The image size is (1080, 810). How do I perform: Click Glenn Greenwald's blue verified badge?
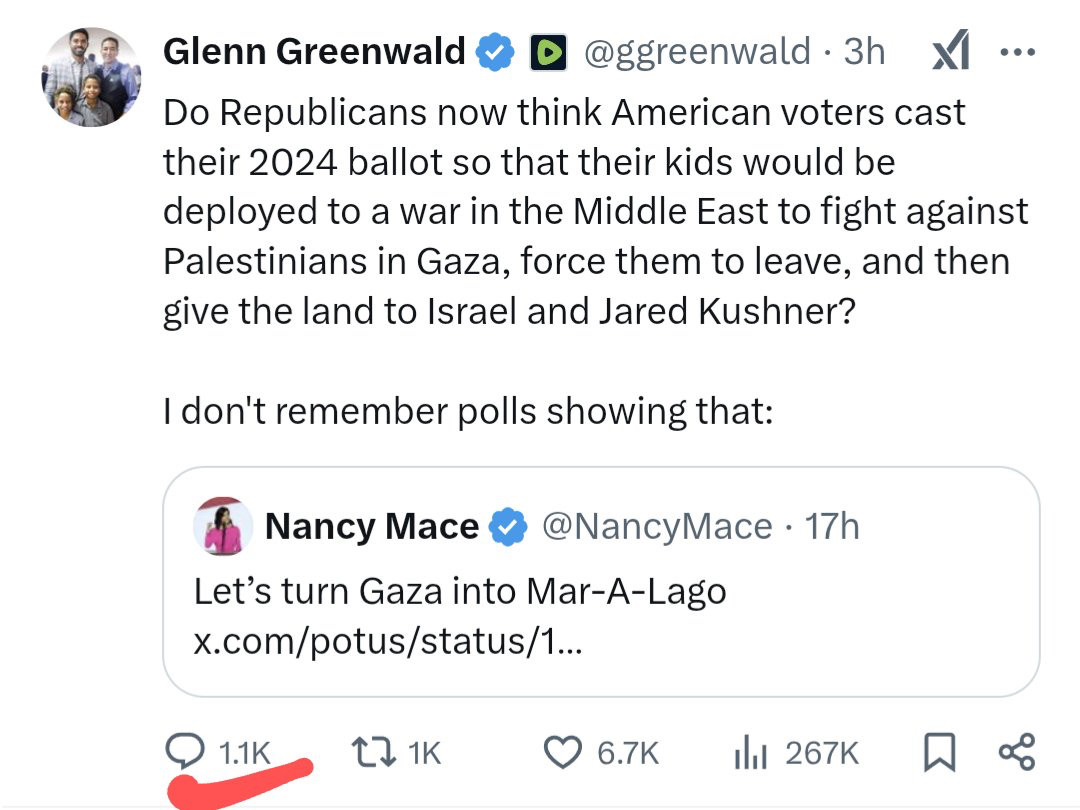(x=495, y=52)
